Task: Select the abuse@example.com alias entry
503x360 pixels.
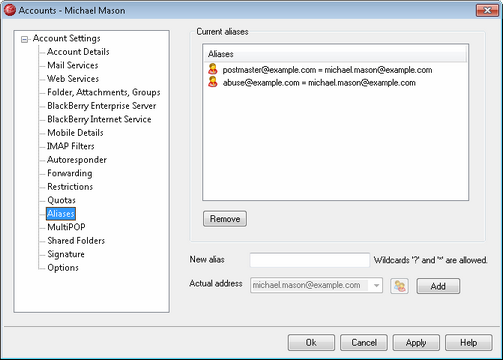Action: pyautogui.click(x=319, y=82)
